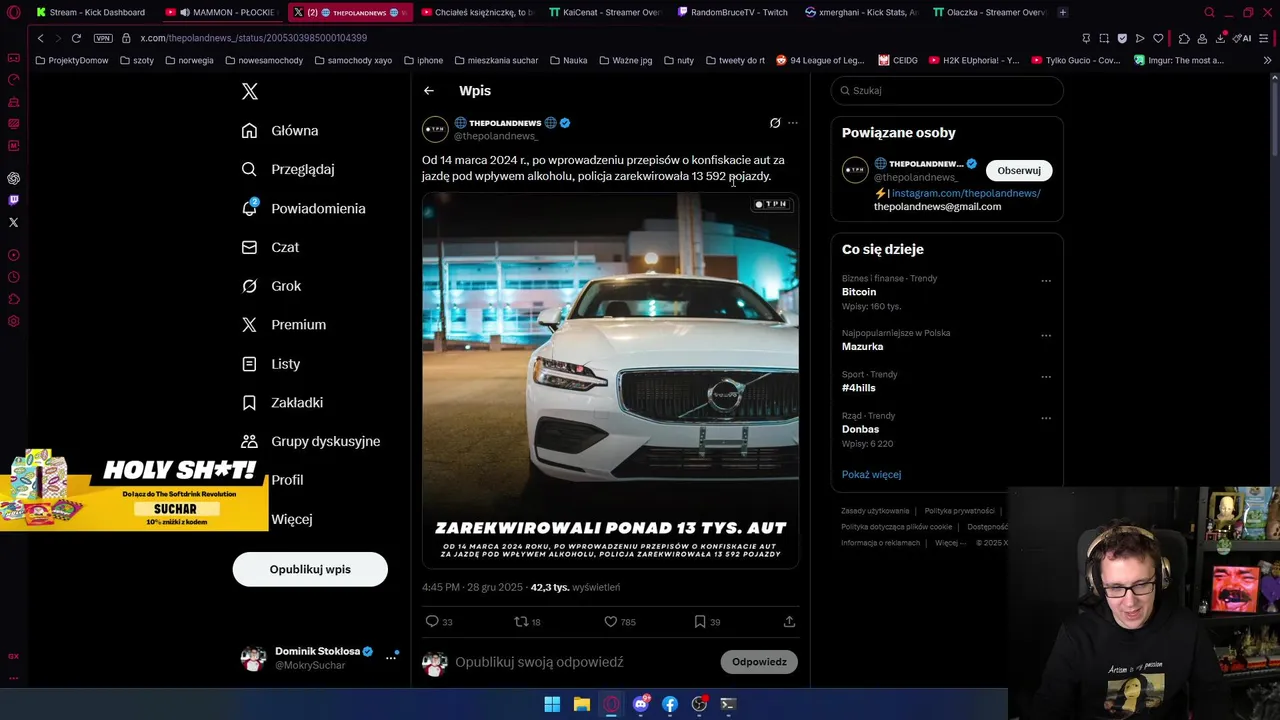
Task: Open Zakładki bookmarks
Action: pyautogui.click(x=282, y=402)
